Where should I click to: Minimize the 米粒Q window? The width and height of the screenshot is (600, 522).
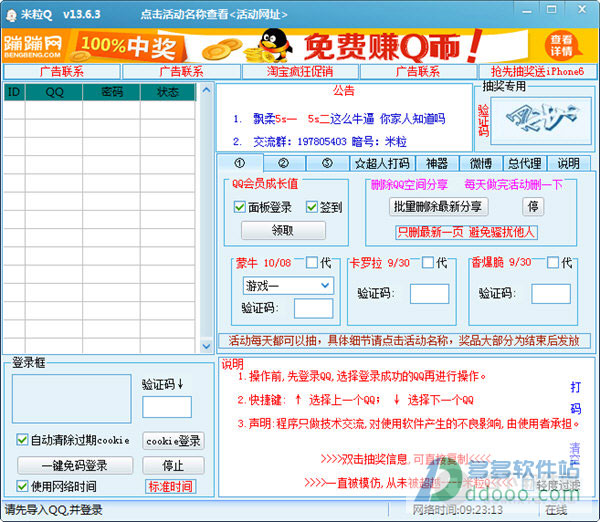tap(527, 10)
